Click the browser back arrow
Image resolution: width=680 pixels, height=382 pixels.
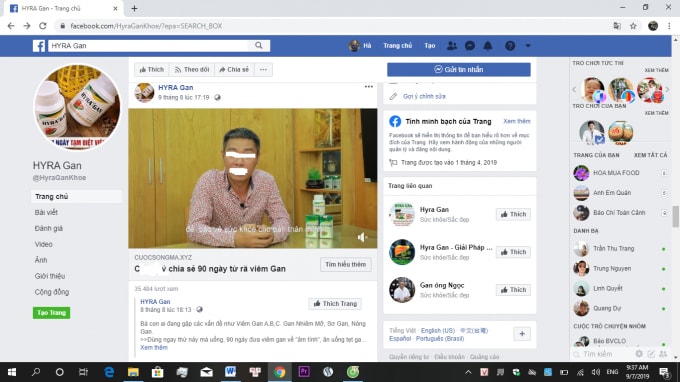click(11, 26)
